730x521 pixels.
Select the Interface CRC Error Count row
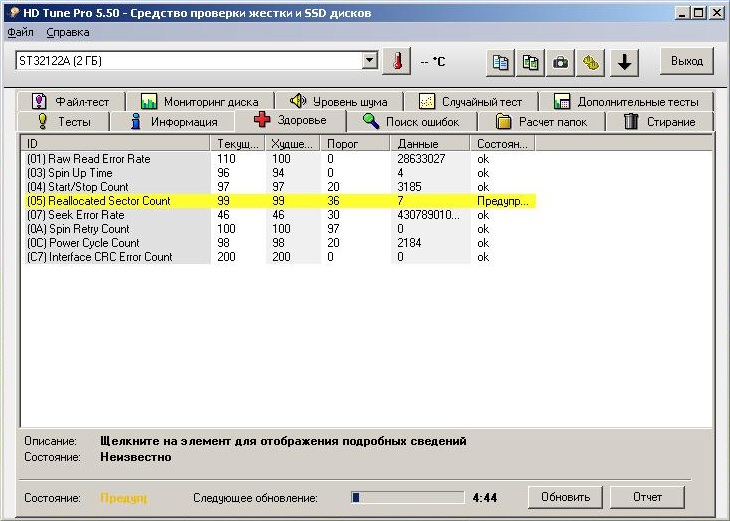279,257
